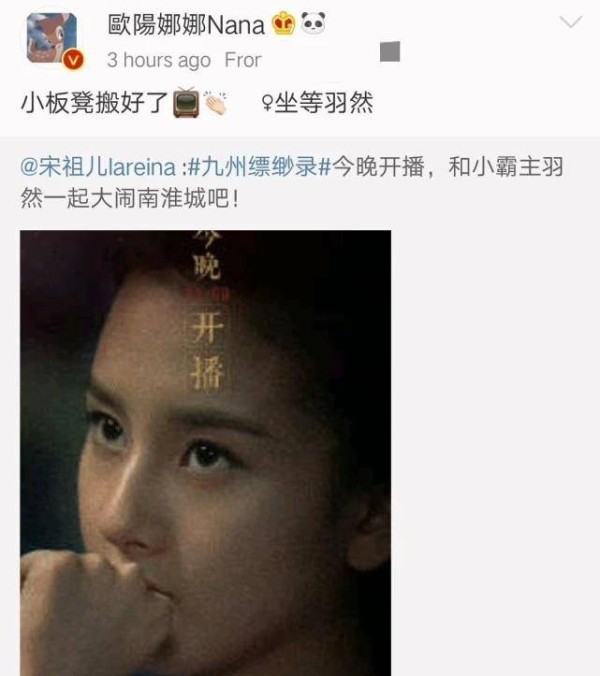Screen dimensions: 600x676
Task: Click the clapping hands emoji
Action: tap(215, 103)
